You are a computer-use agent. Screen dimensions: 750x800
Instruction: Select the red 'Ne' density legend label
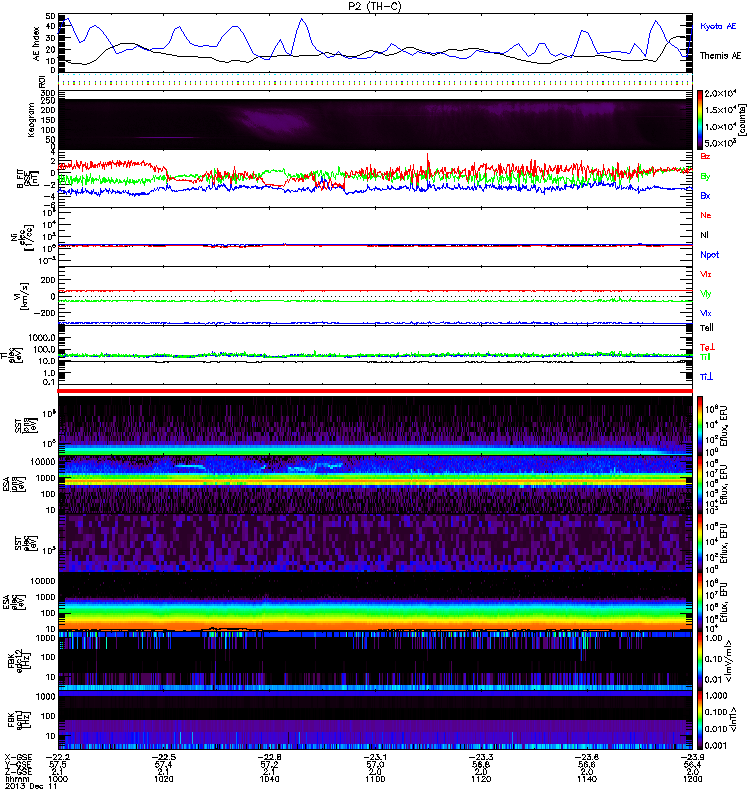pyautogui.click(x=706, y=215)
